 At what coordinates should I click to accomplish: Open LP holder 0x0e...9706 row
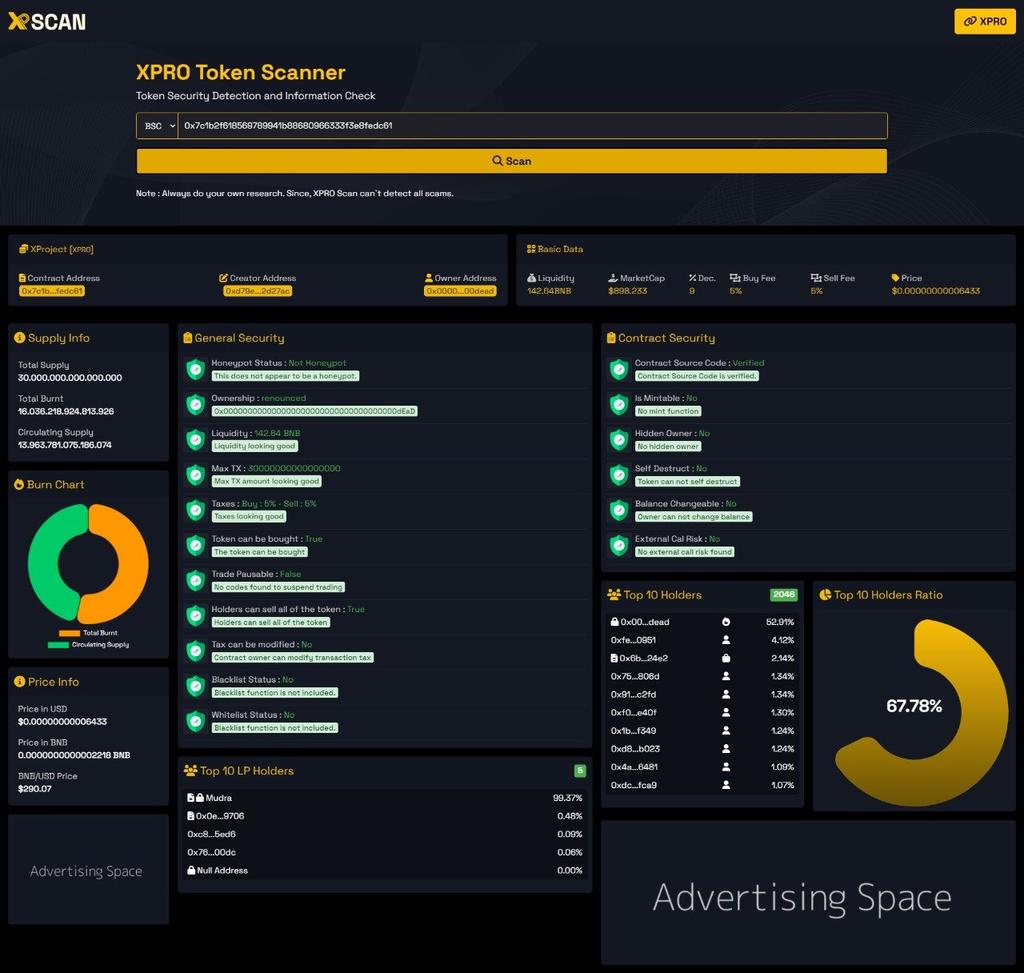click(x=385, y=816)
